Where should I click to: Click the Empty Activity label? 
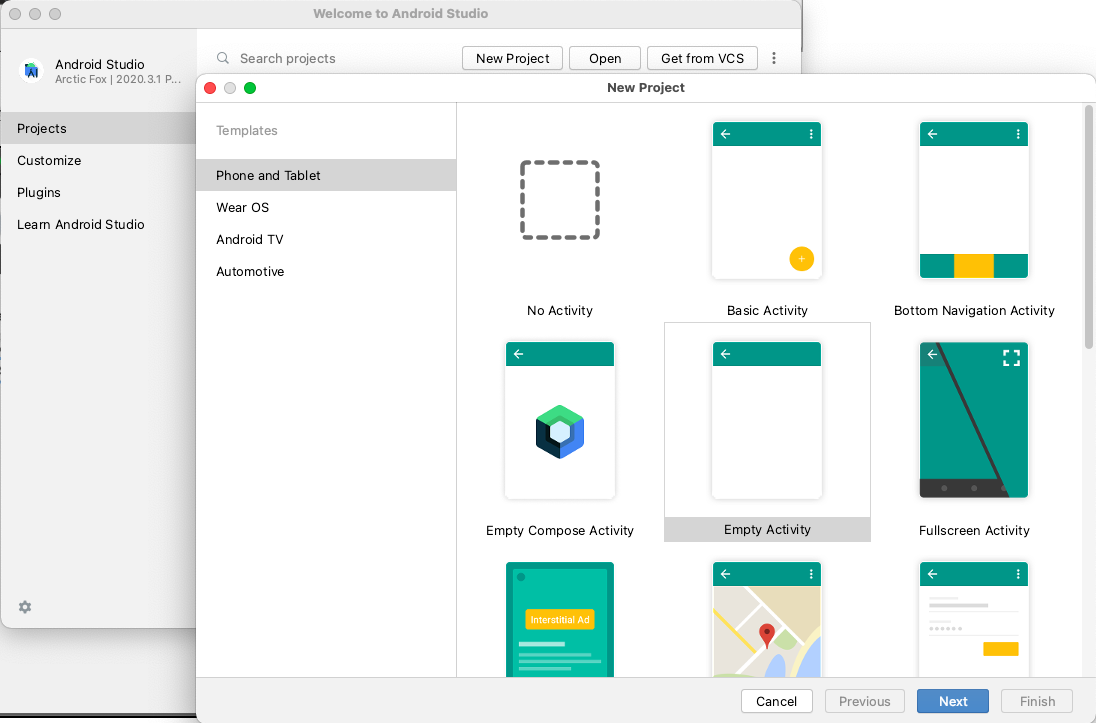click(x=767, y=529)
